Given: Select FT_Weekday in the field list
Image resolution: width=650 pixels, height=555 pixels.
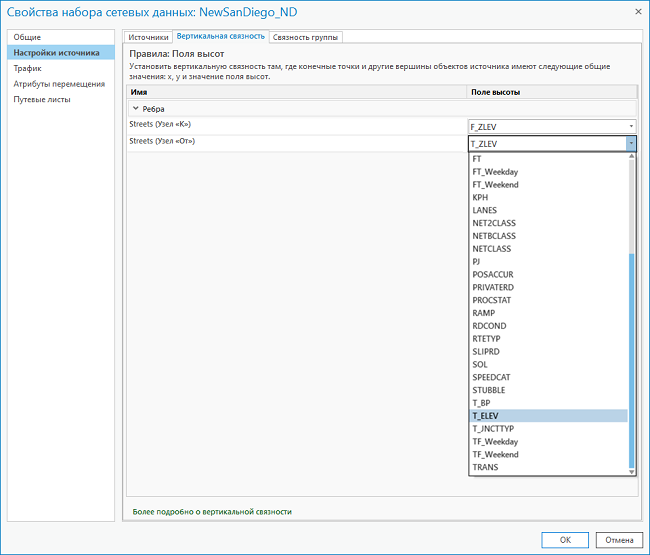Looking at the screenshot, I should pos(495,172).
